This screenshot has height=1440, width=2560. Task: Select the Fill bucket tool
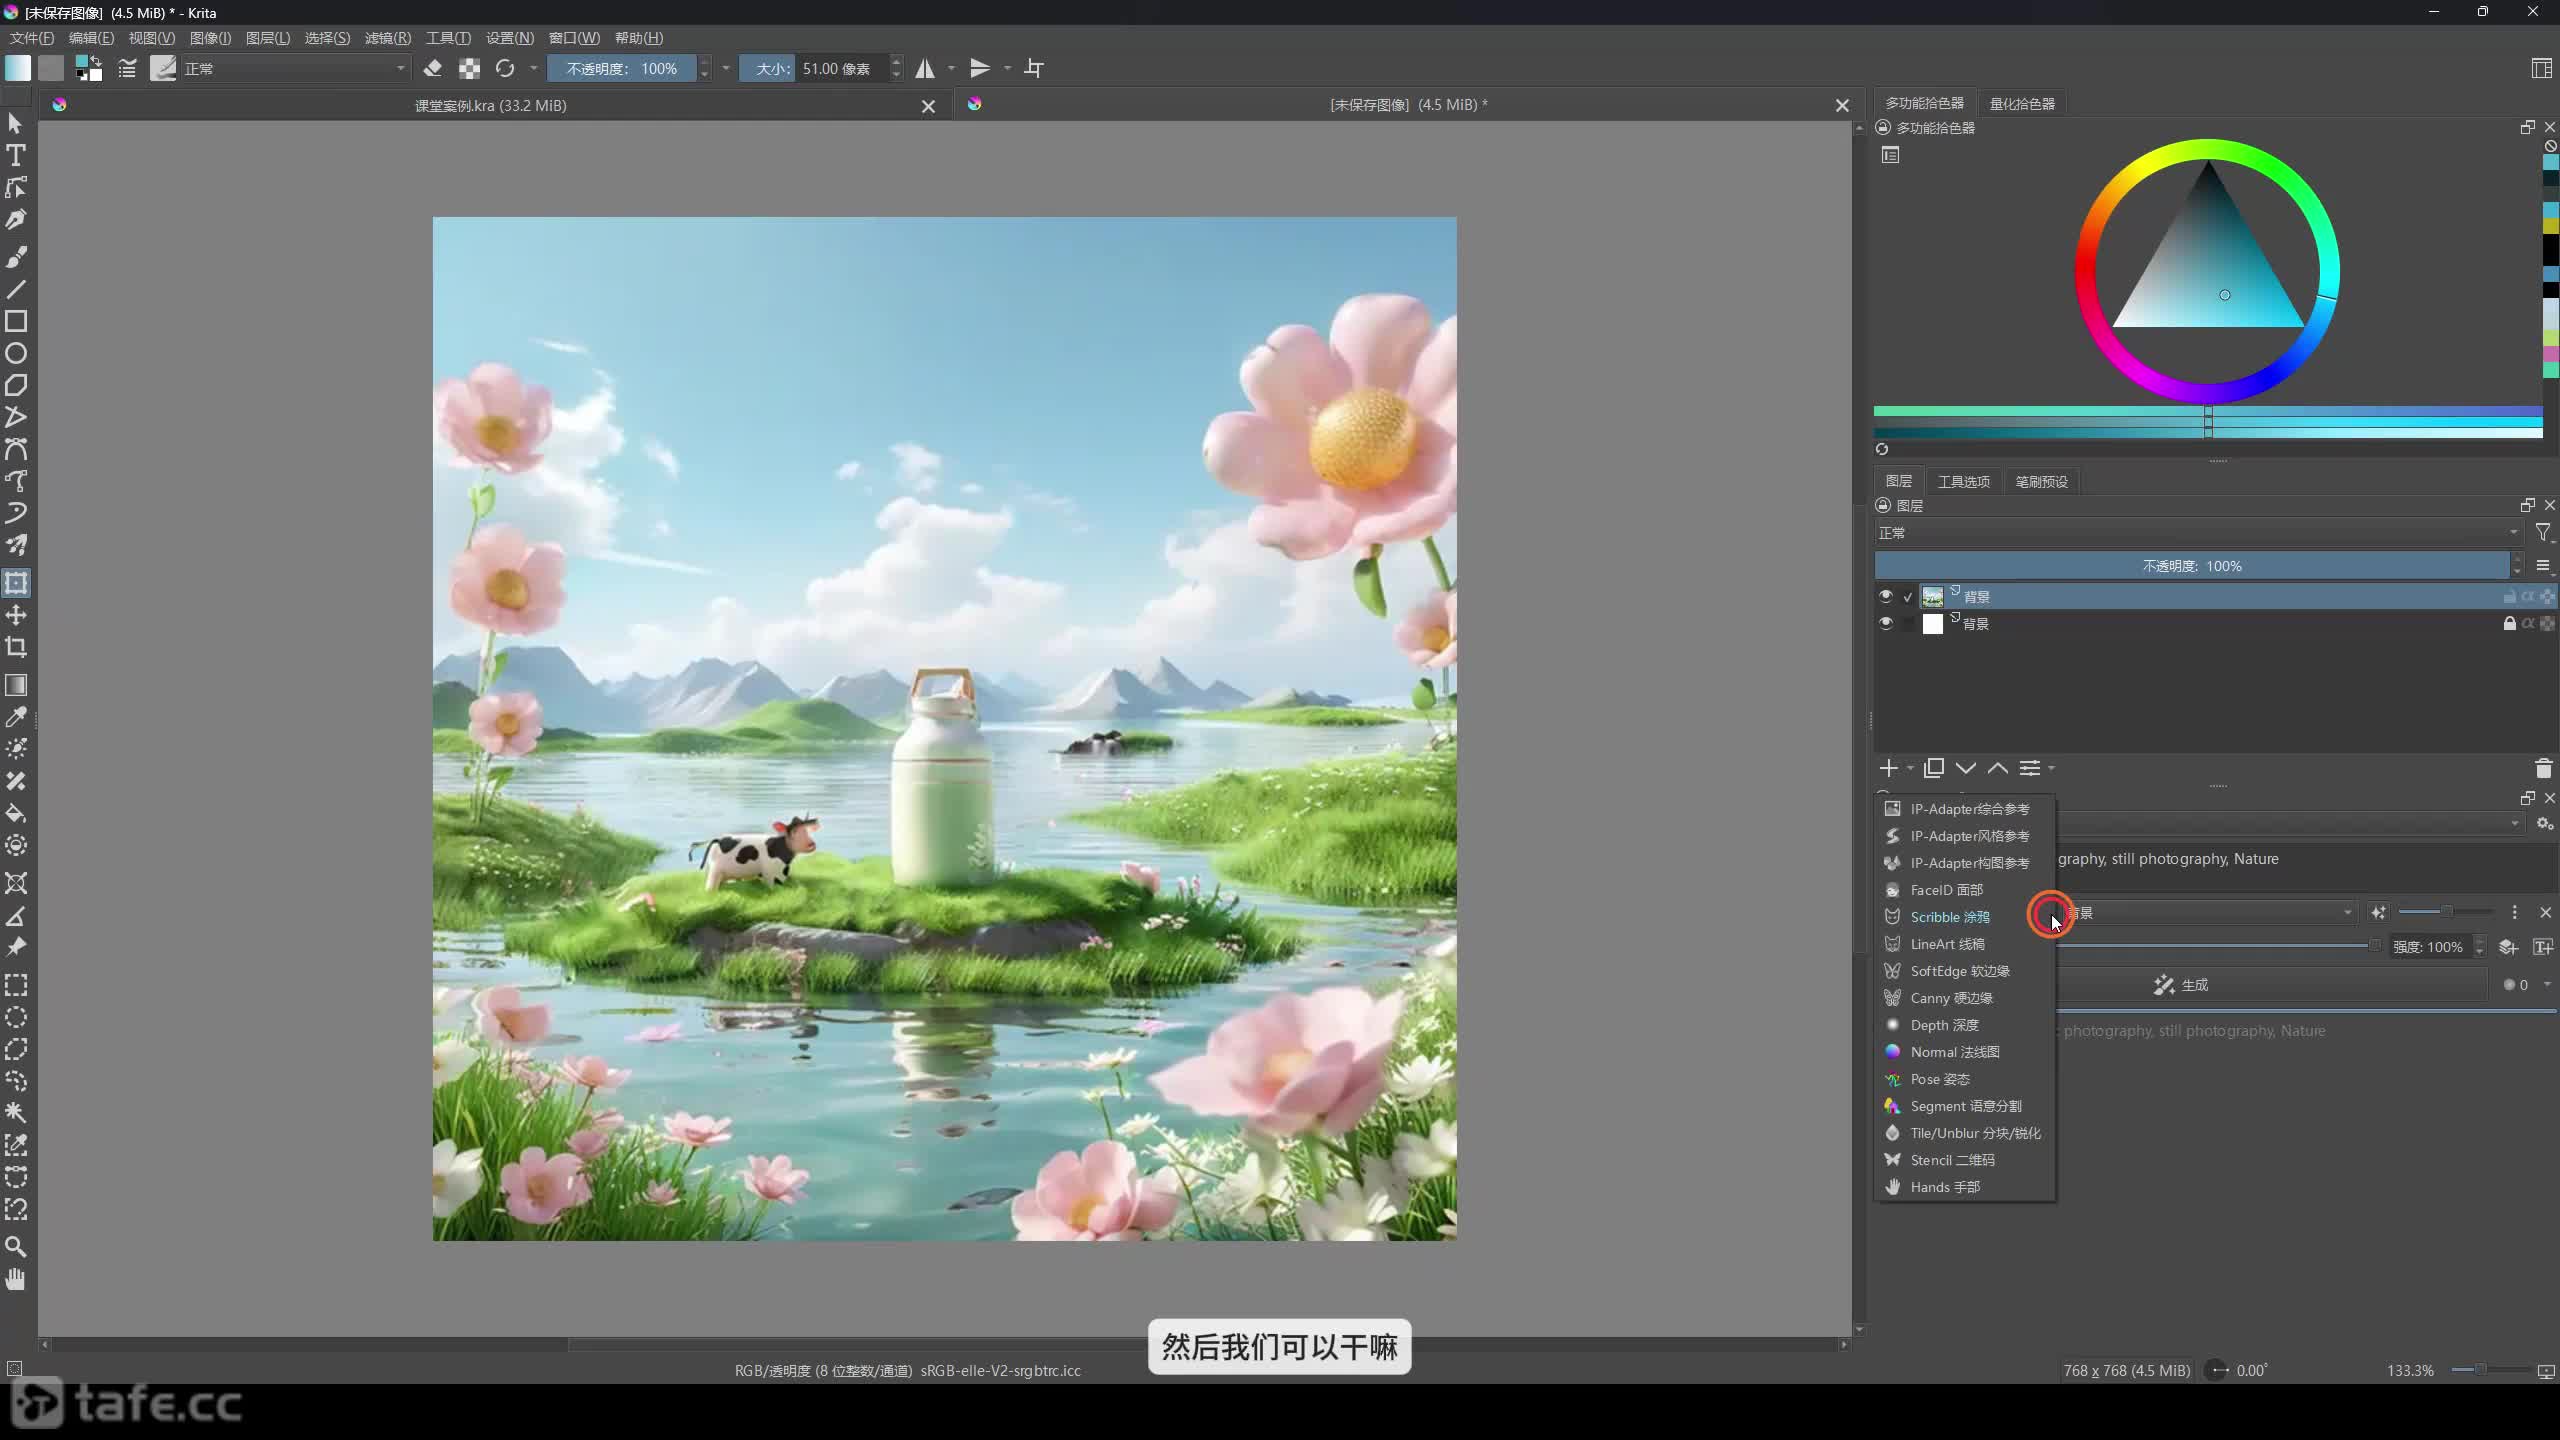tap(16, 813)
